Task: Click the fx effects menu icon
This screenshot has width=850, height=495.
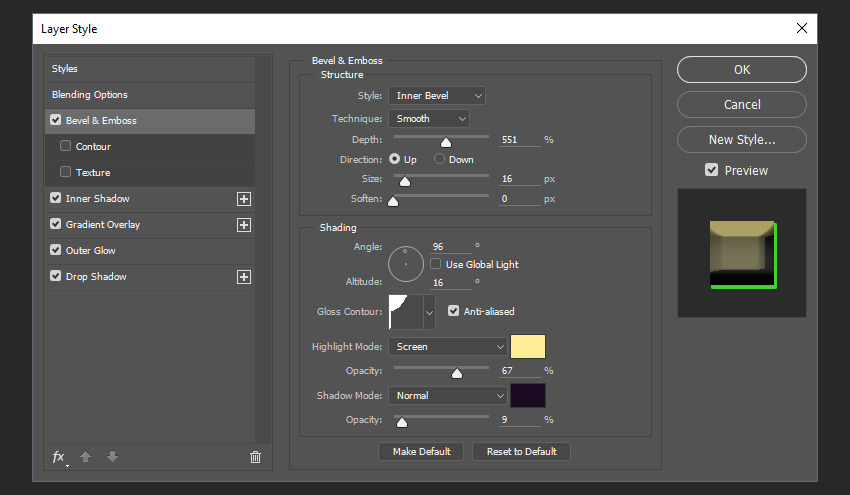Action: pos(59,457)
